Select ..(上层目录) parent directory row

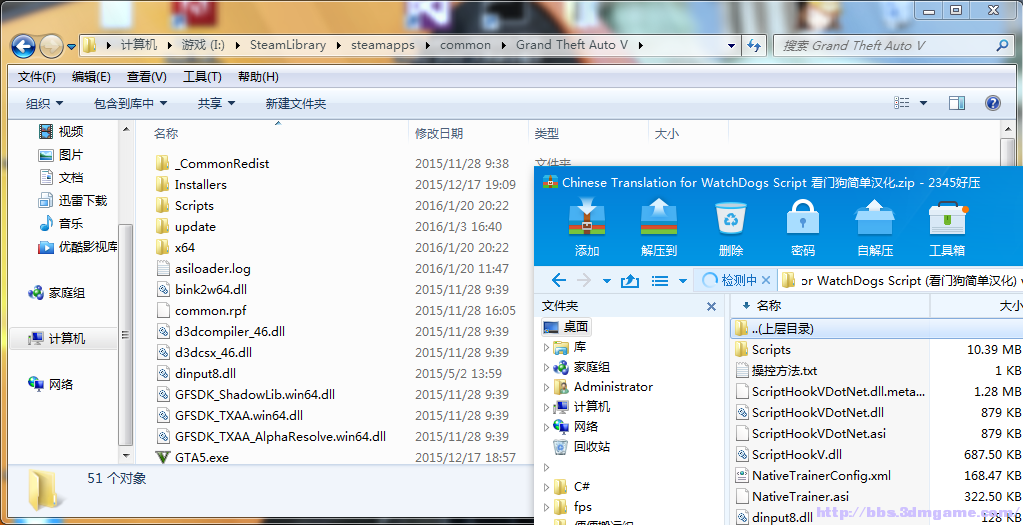pos(876,329)
